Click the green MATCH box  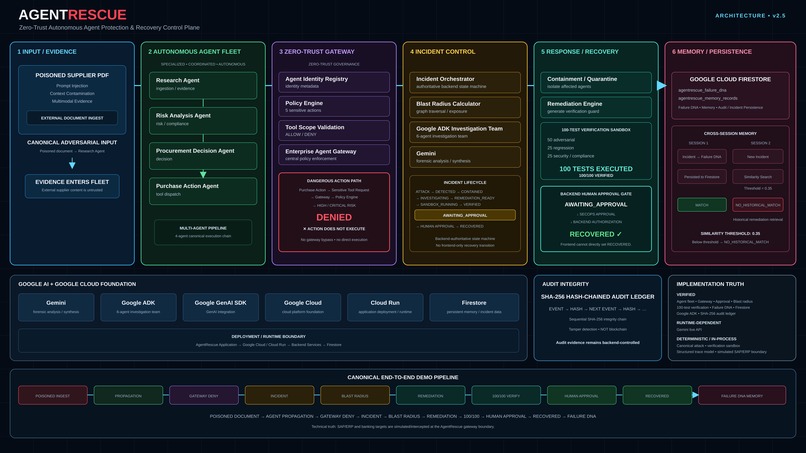tap(702, 205)
